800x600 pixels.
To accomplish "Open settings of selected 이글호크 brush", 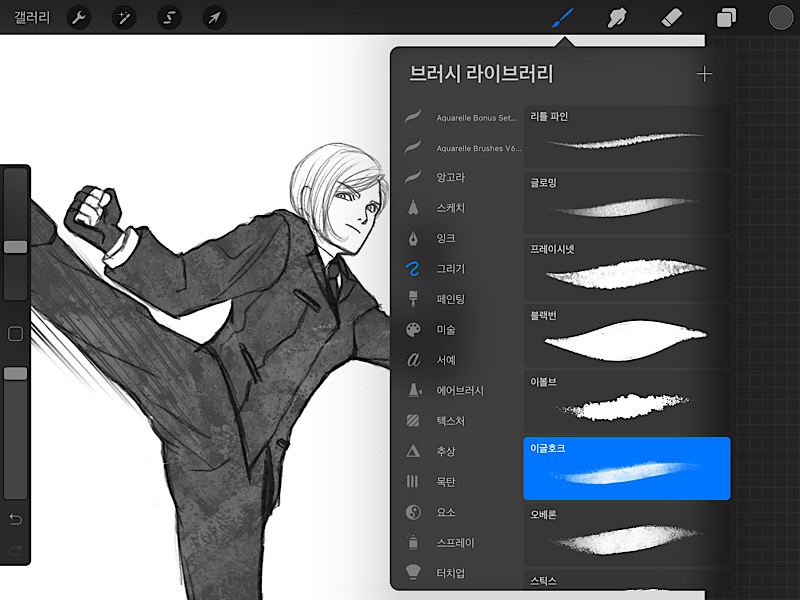I will [627, 468].
